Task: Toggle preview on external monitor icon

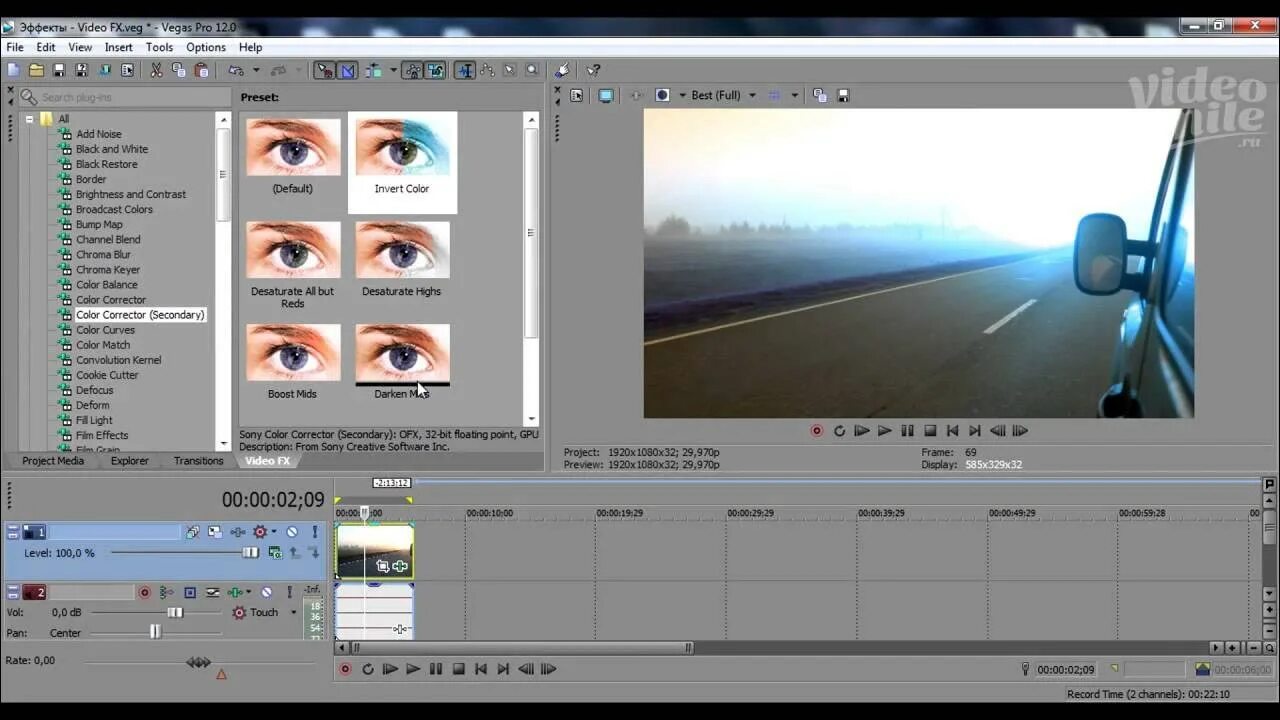Action: (x=606, y=95)
